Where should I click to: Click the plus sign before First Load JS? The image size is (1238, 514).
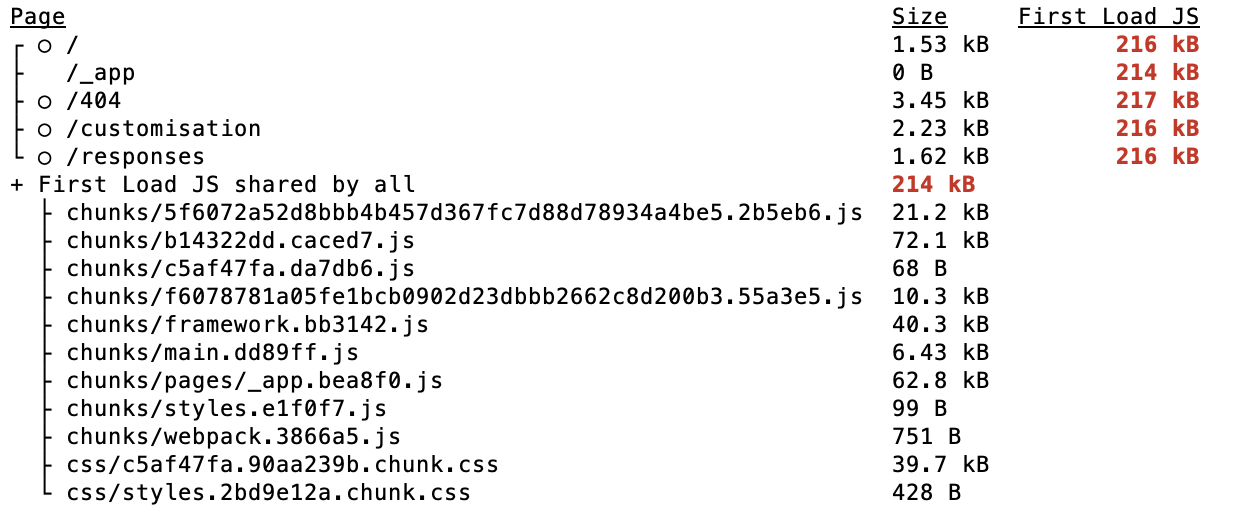tap(16, 185)
